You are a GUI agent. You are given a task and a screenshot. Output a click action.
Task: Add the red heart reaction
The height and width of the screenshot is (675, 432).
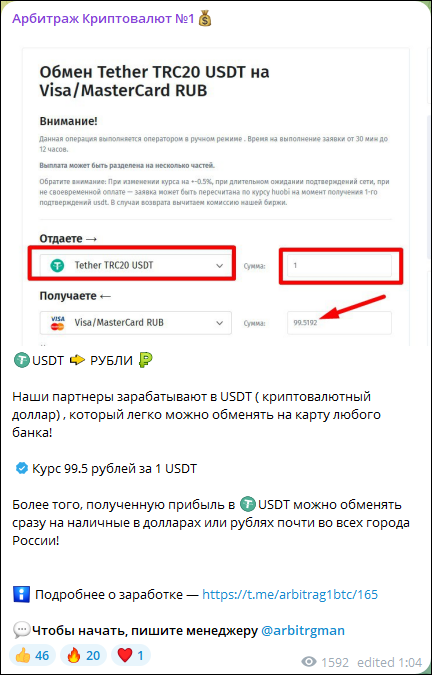(x=131, y=656)
